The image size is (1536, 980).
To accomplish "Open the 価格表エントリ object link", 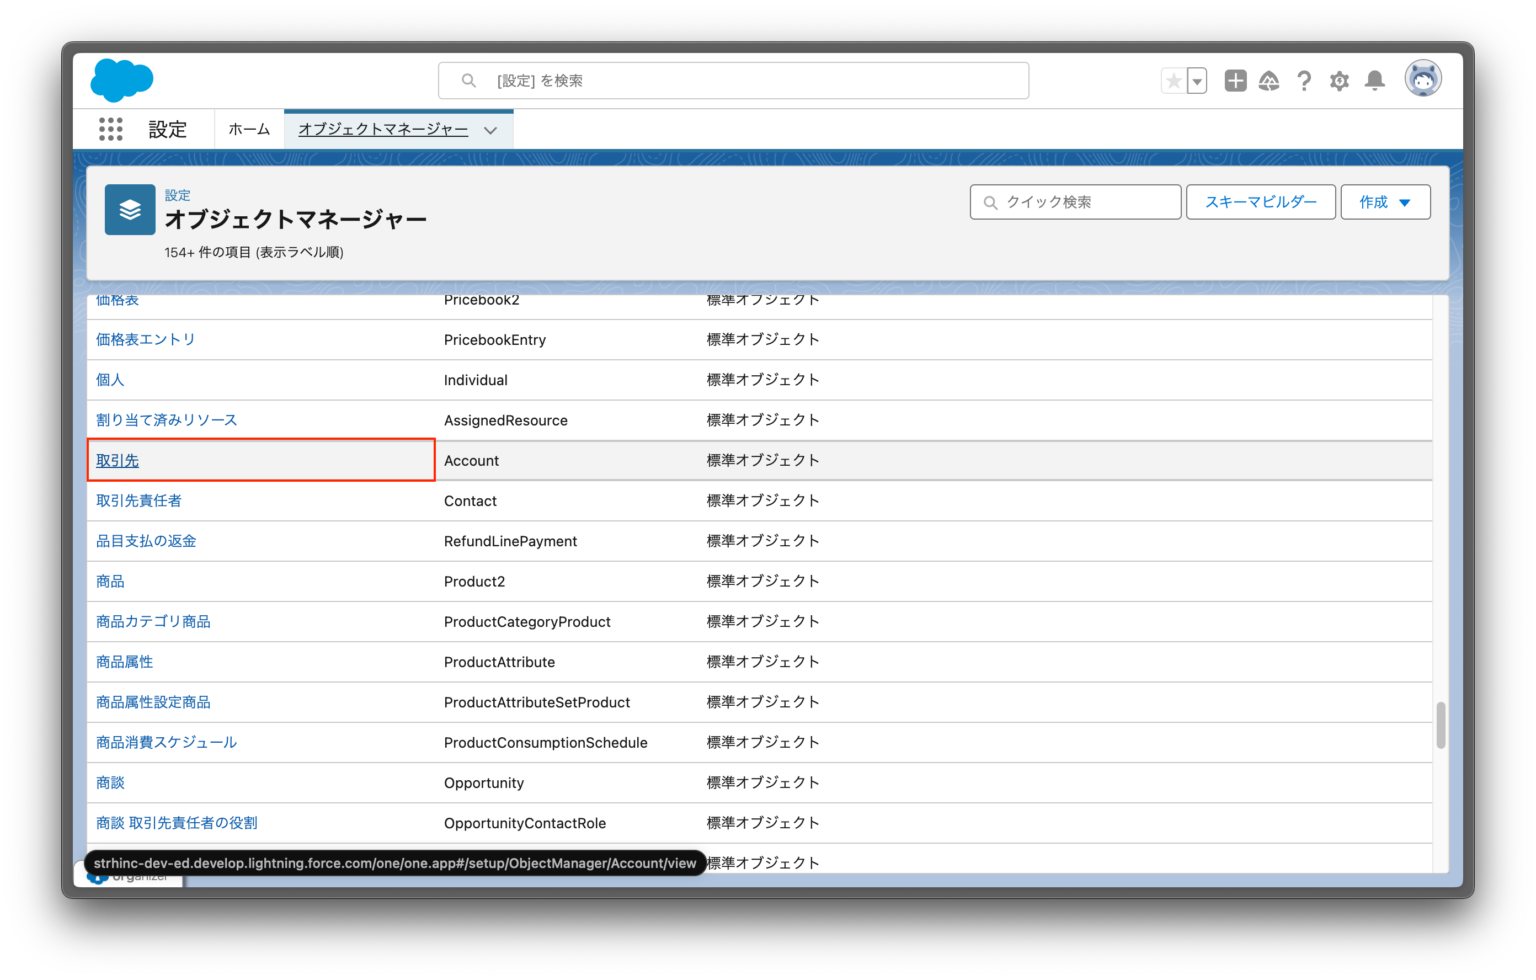I will point(145,340).
